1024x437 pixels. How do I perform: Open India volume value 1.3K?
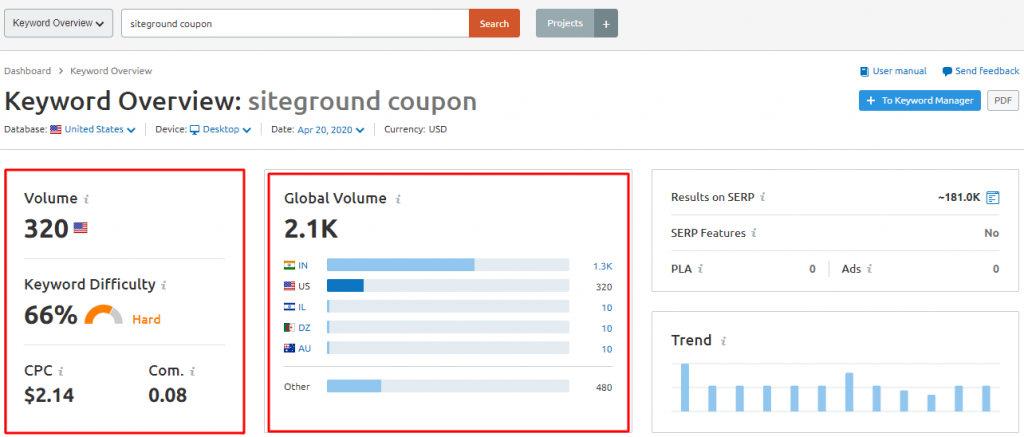602,266
